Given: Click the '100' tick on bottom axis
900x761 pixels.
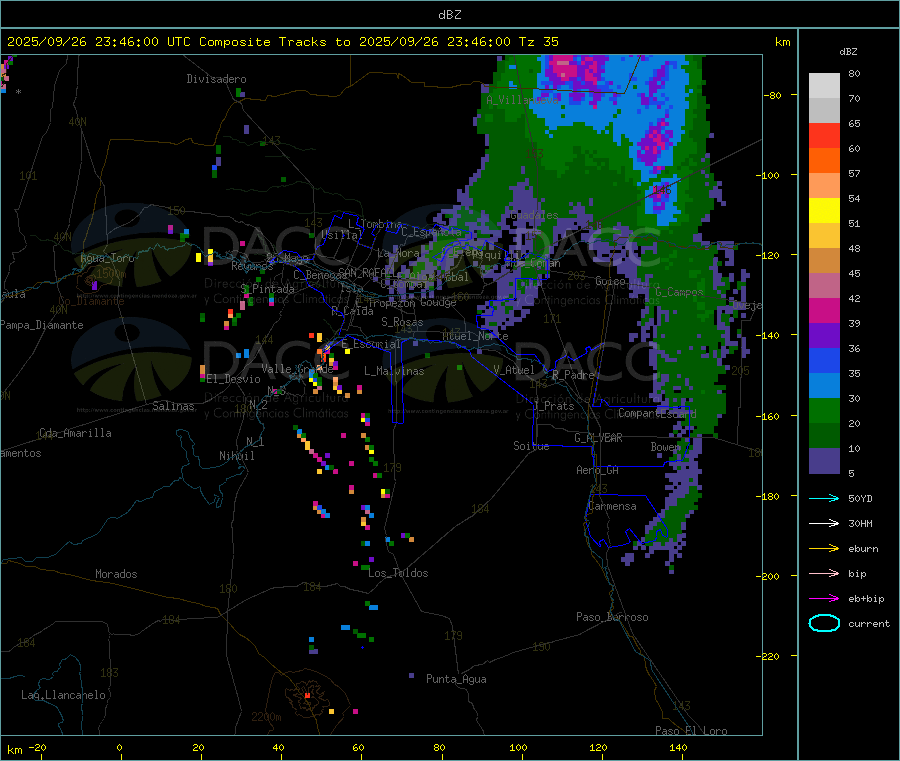Looking at the screenshot, I should 518,747.
